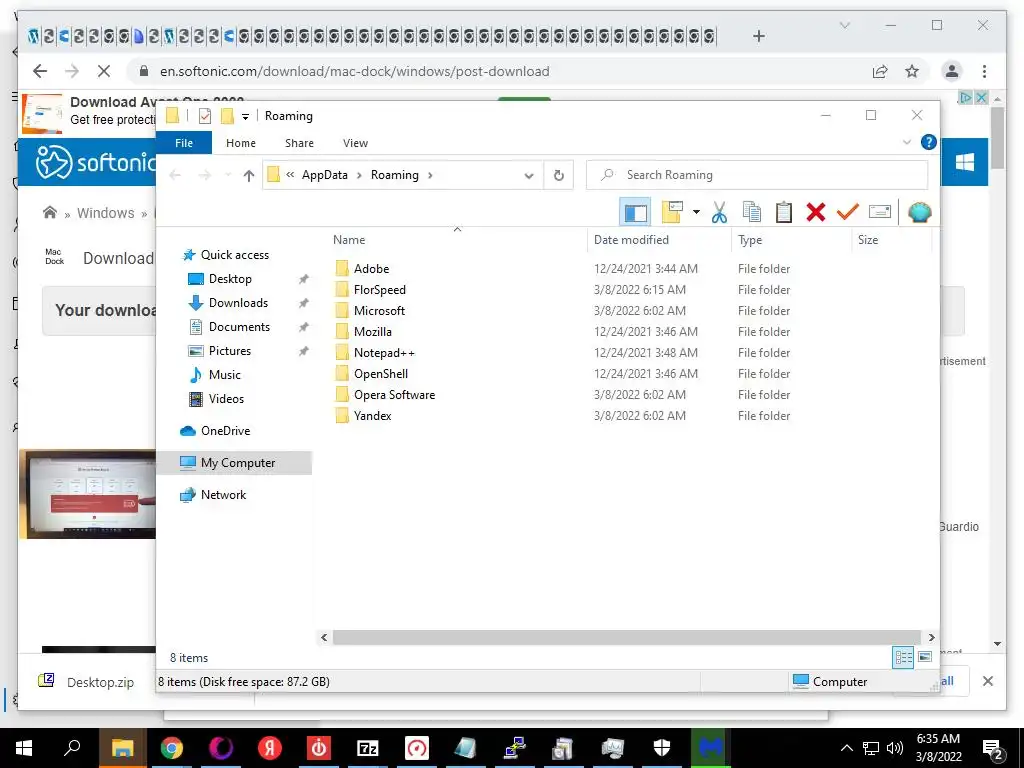Click the Copy toolbar icon
The height and width of the screenshot is (768, 1024).
752,212
